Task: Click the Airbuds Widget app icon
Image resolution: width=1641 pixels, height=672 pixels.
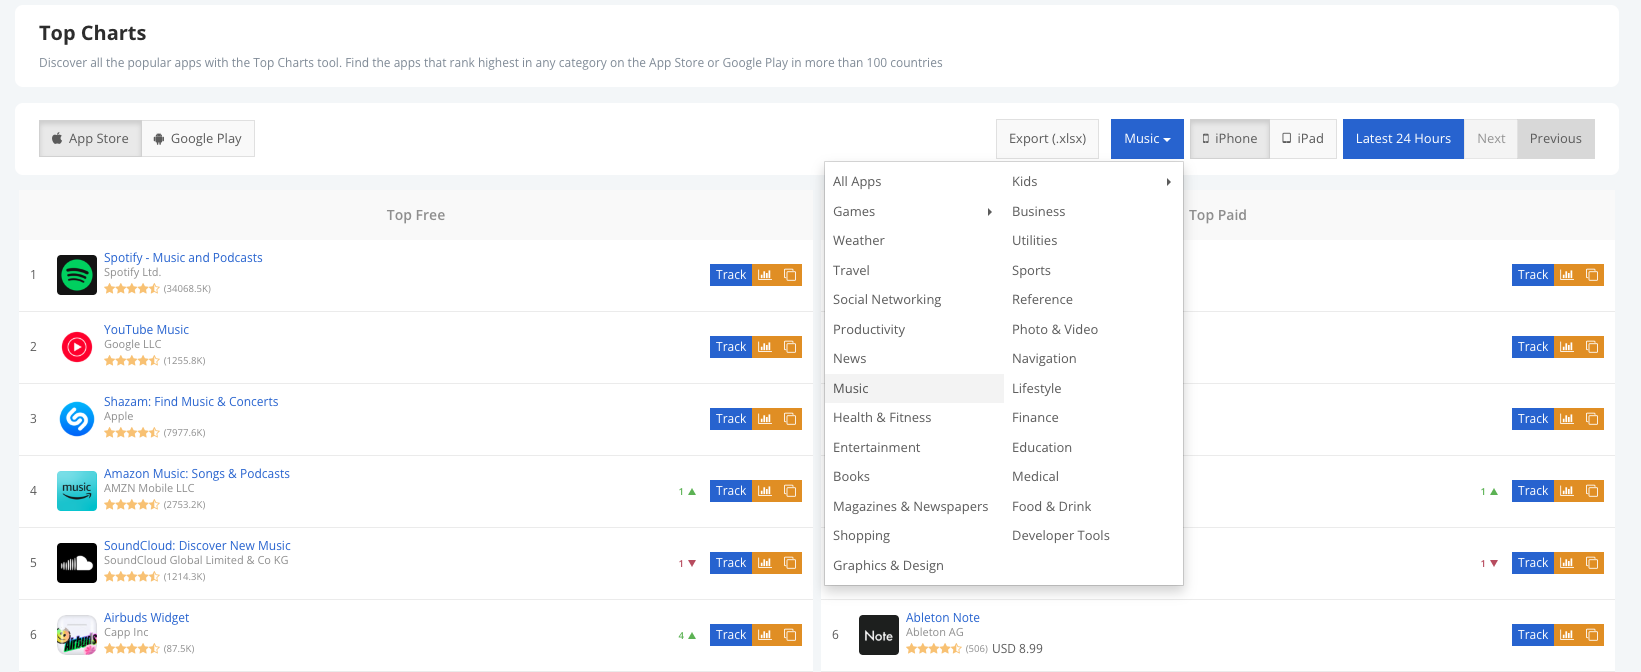Action: [x=77, y=635]
